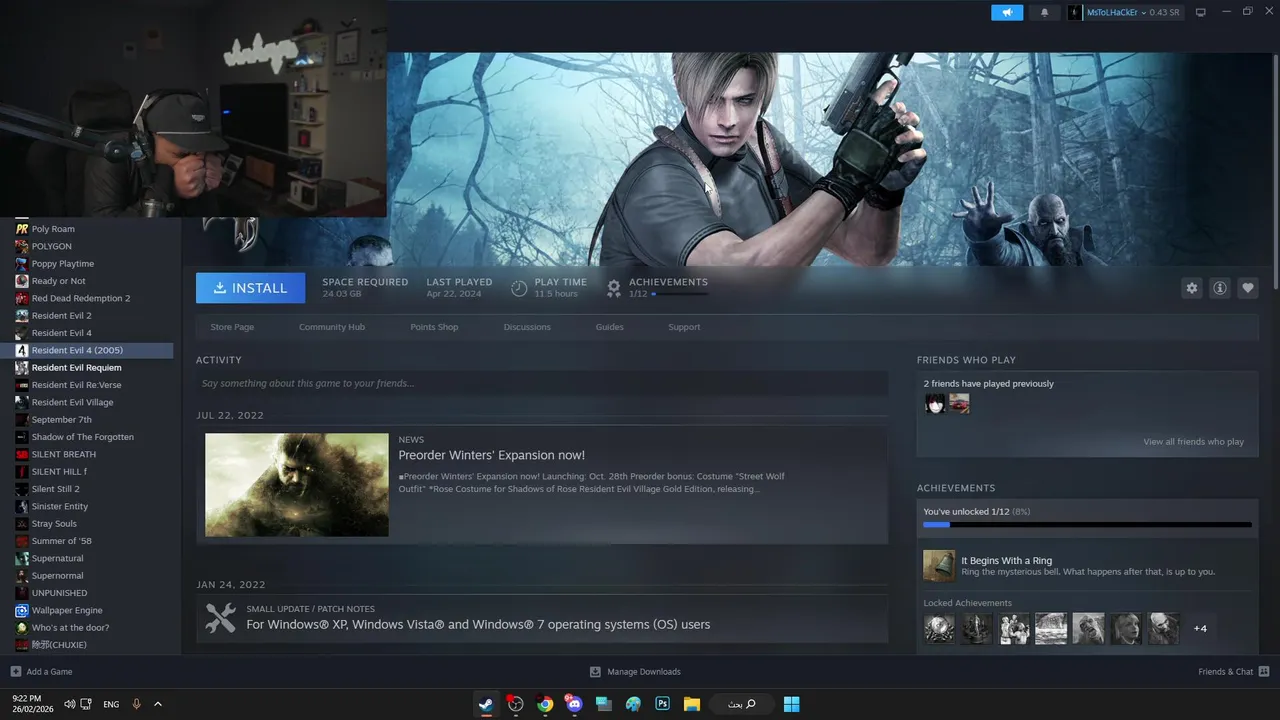Open the Guides tab
This screenshot has width=1280, height=720.
[x=609, y=327]
